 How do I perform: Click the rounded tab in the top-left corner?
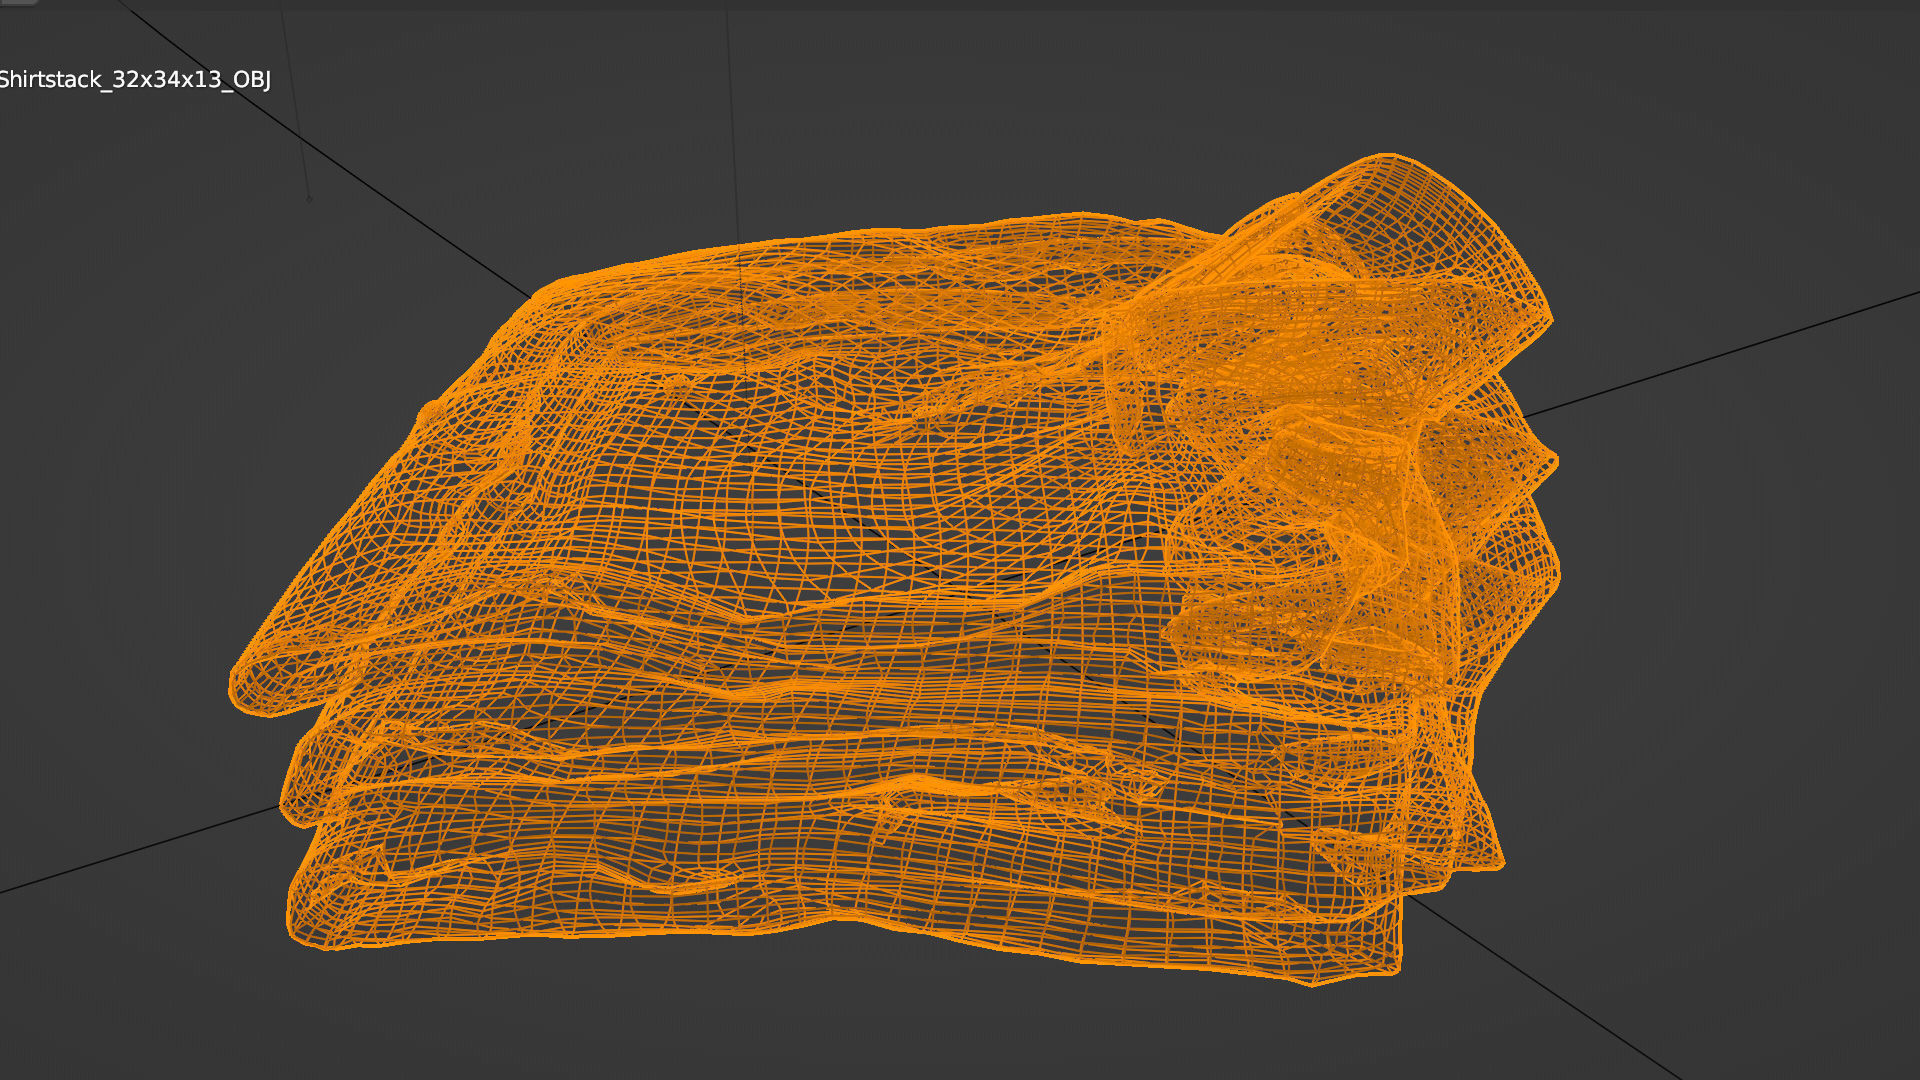pos(18,3)
